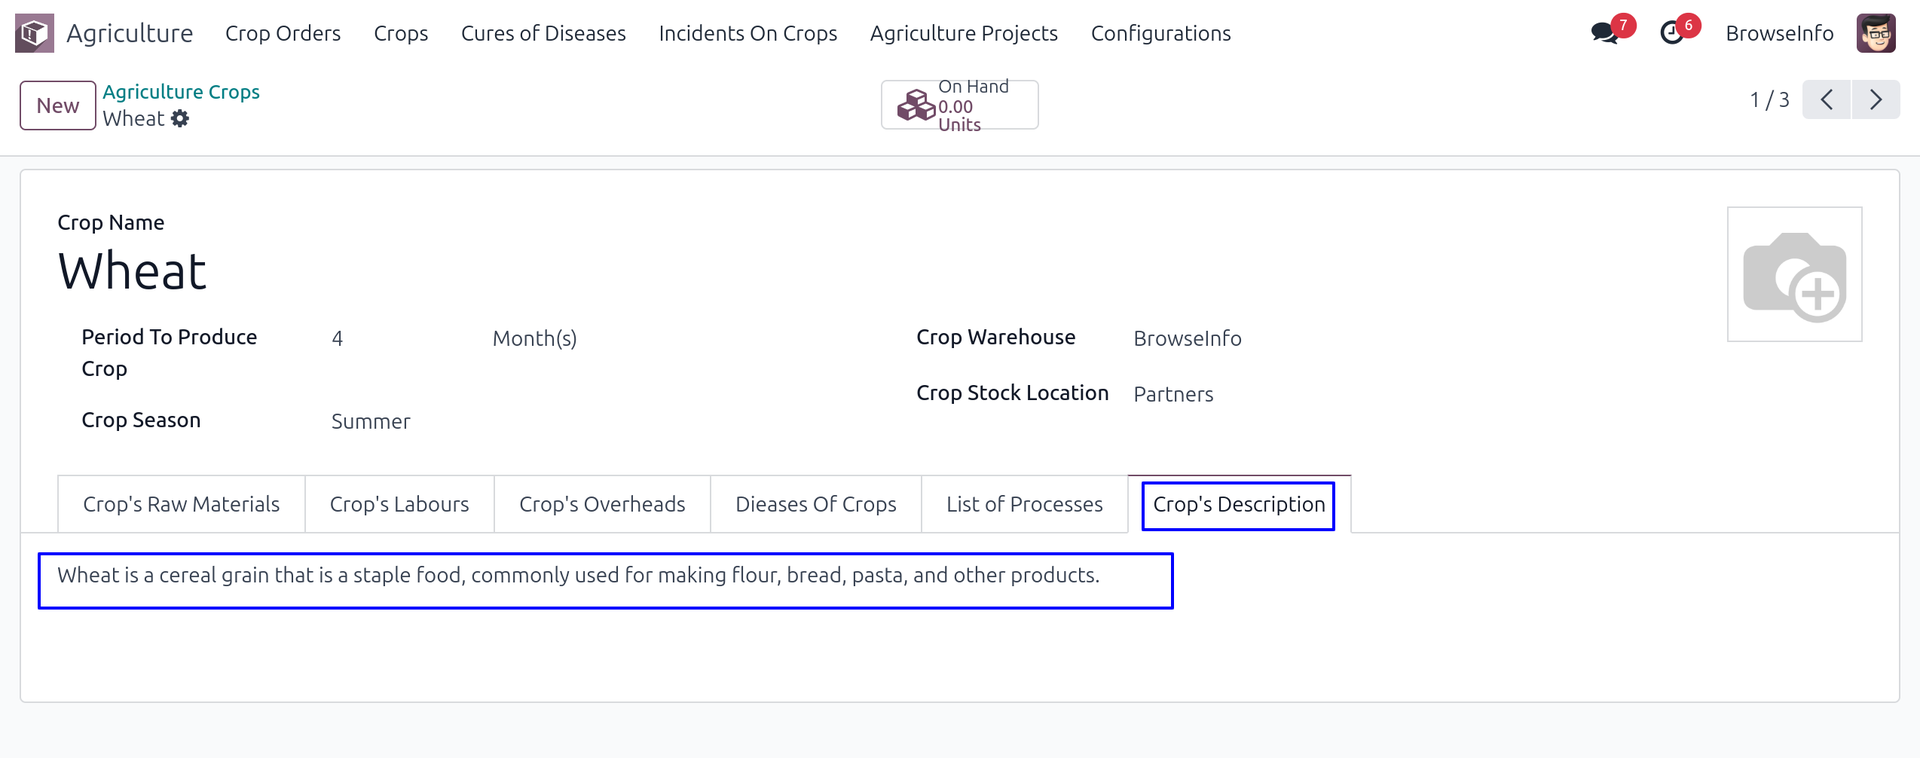Screen dimensions: 1920x758
Task: Select the Dieases Of Crops tab
Action: coord(815,505)
